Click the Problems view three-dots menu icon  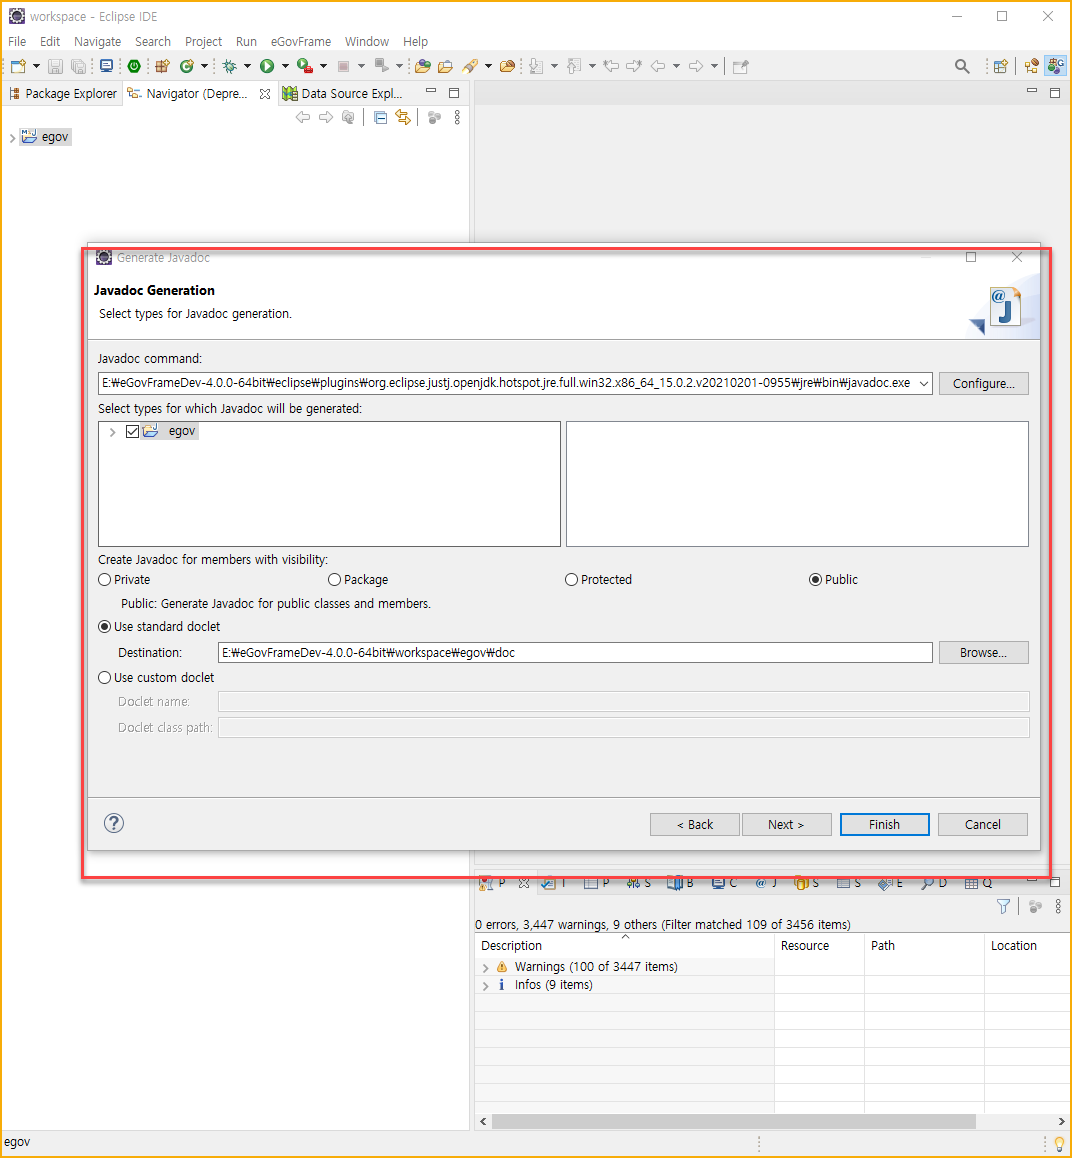pos(1058,906)
